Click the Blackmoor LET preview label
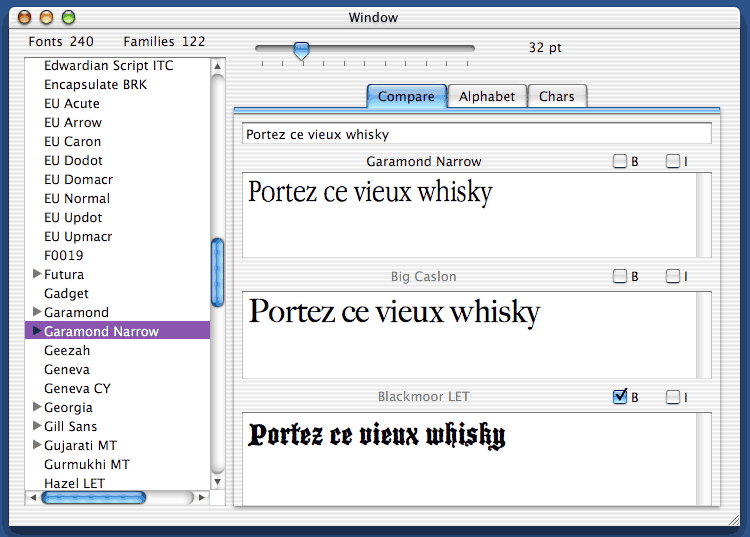 (x=423, y=396)
